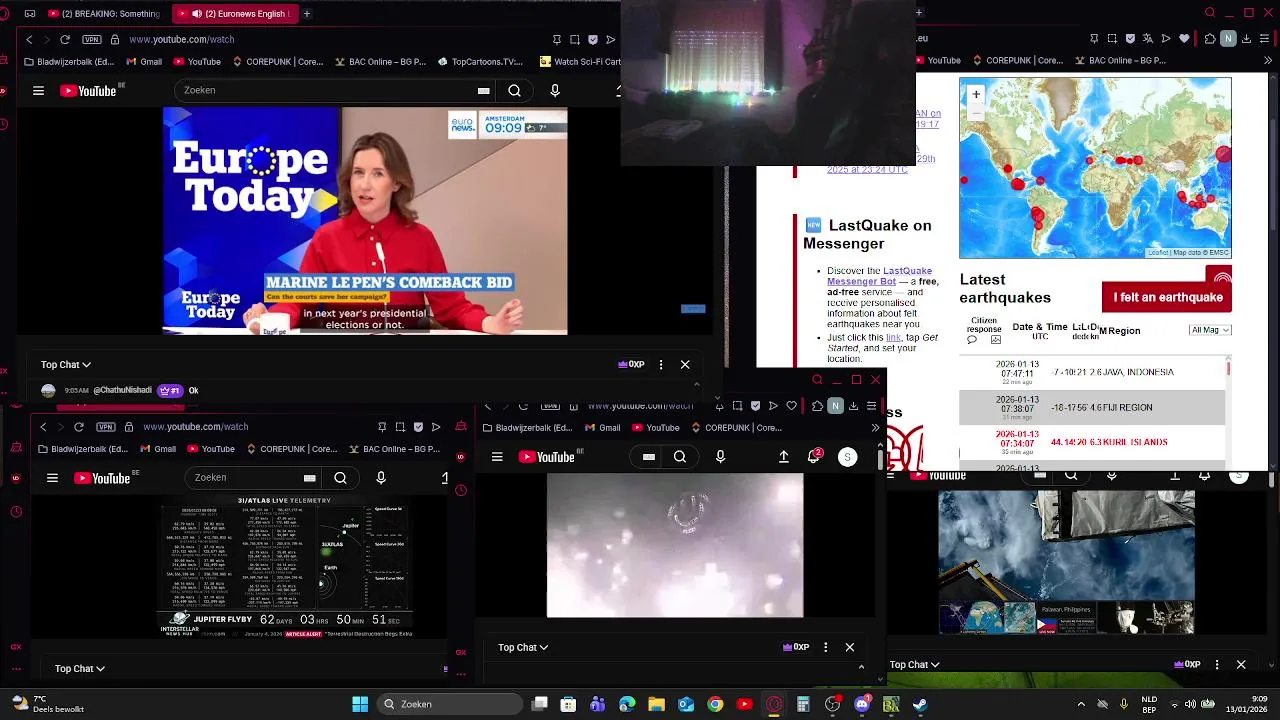
Task: Click the I felt an earthquake button
Action: [x=1167, y=297]
